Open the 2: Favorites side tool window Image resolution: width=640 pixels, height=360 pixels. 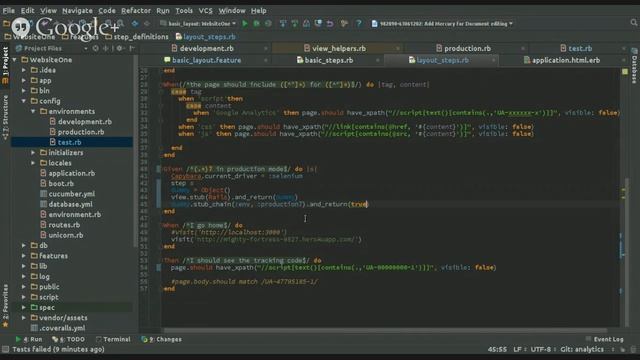(x=5, y=306)
